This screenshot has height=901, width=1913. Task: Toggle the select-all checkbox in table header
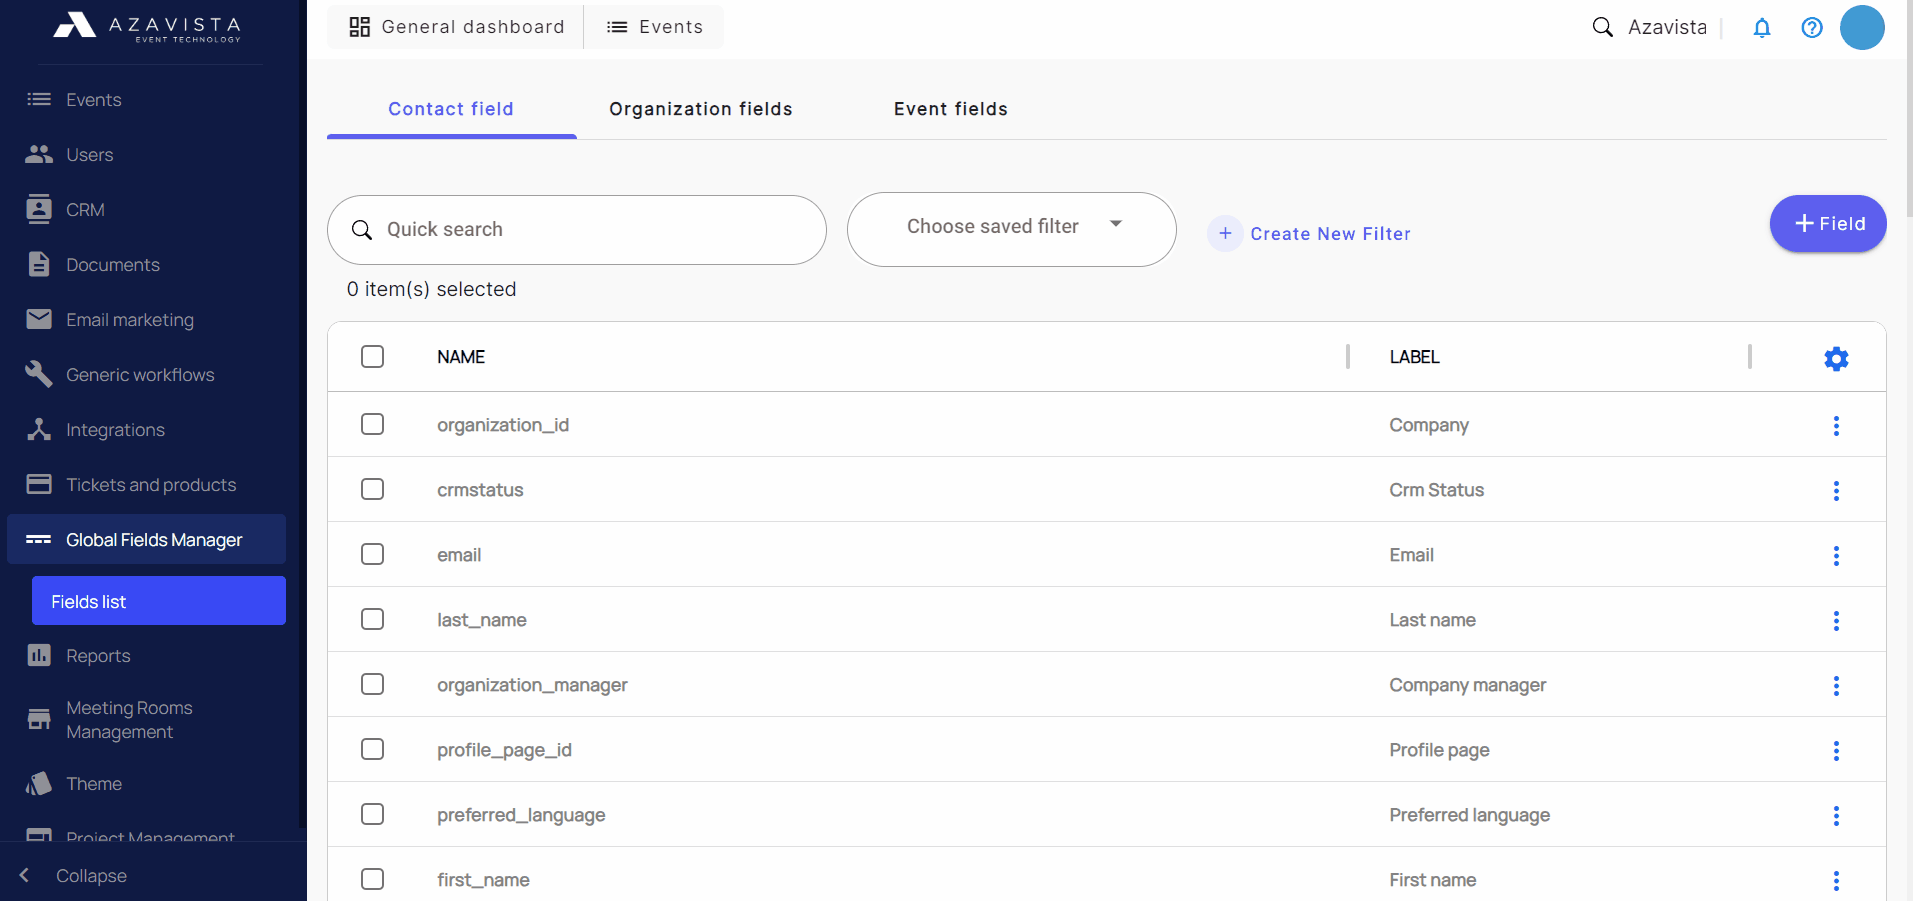pyautogui.click(x=372, y=356)
